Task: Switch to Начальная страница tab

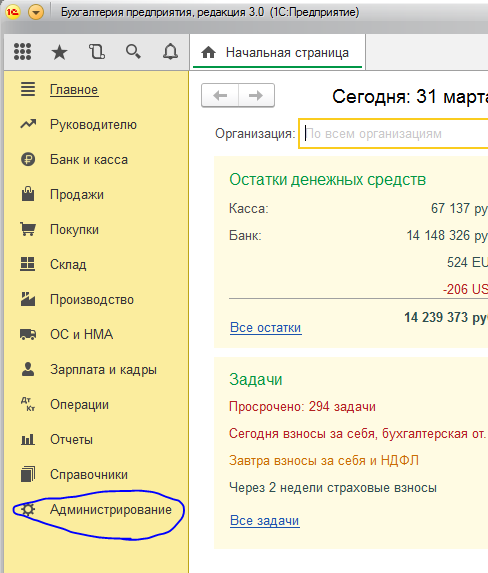Action: [x=277, y=52]
